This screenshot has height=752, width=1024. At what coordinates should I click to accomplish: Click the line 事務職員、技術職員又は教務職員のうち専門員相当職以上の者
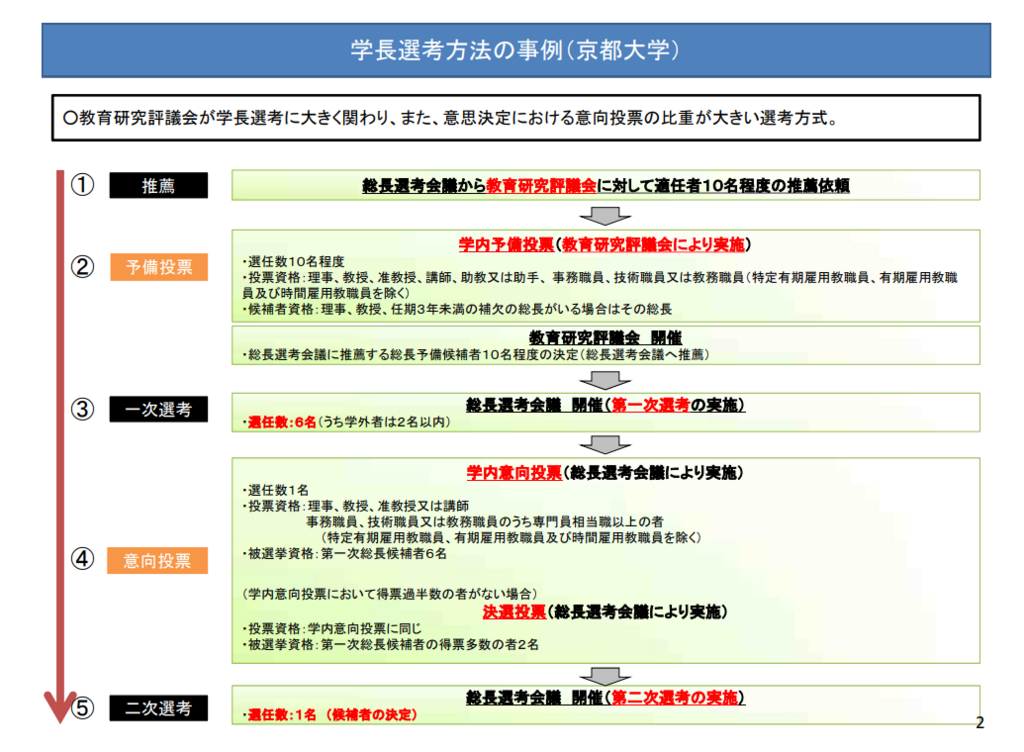(485, 522)
